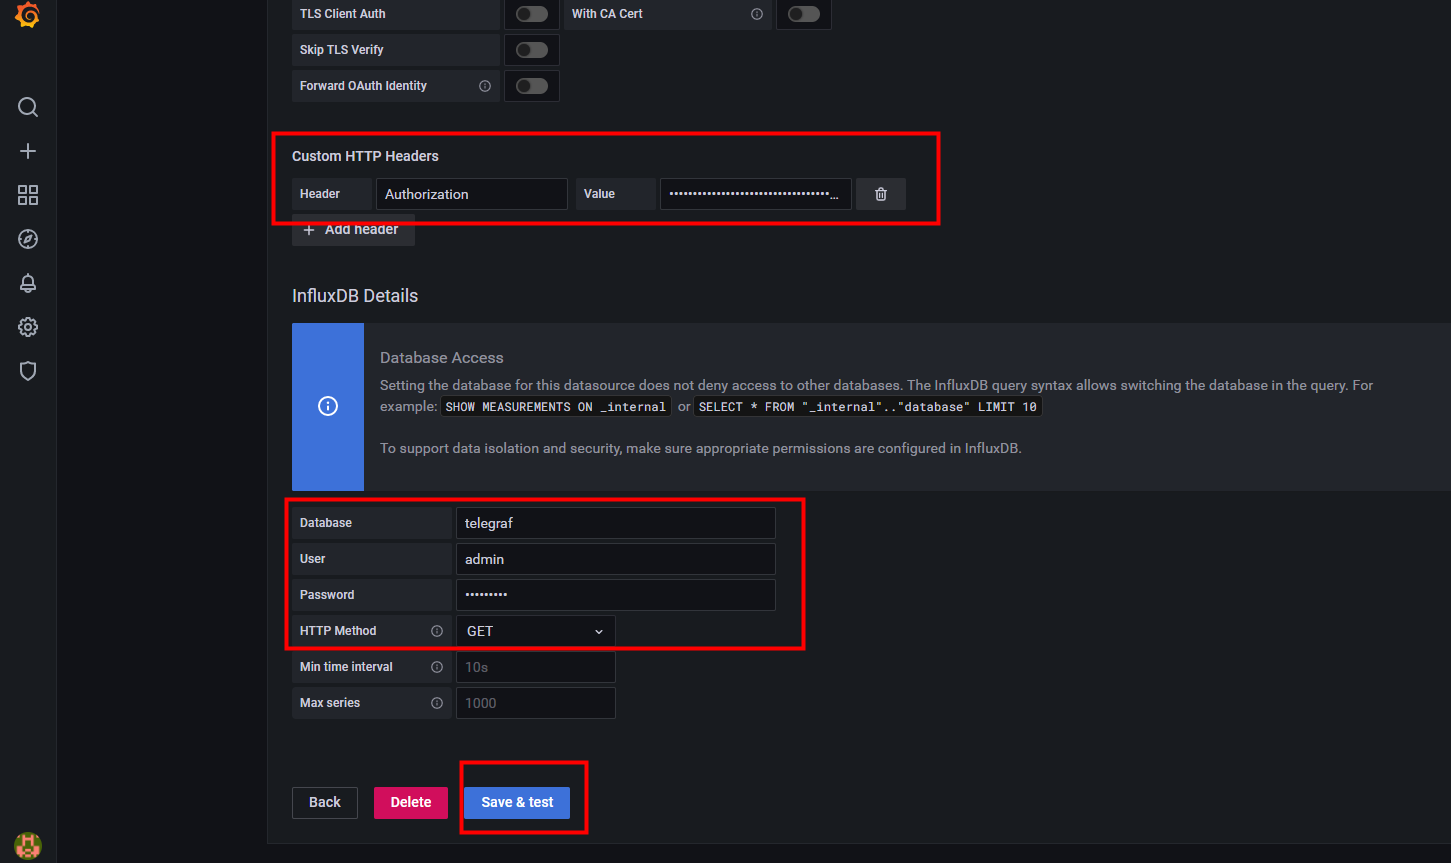Open the Server Admin shield icon

[x=28, y=371]
